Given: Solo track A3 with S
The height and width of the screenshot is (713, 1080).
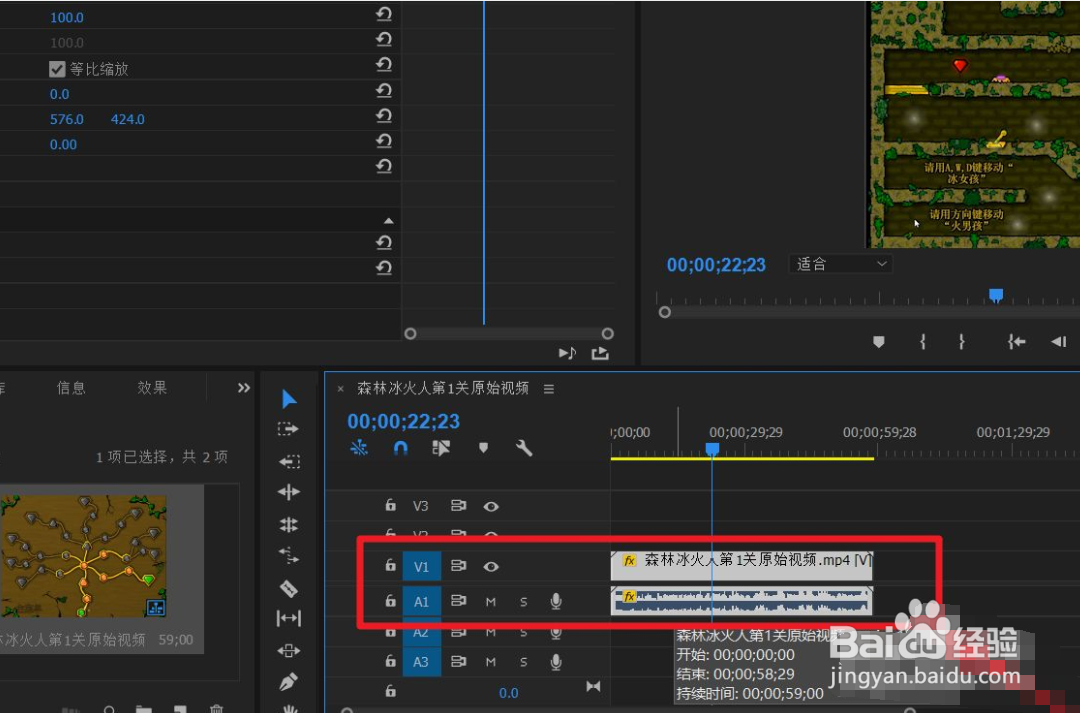Looking at the screenshot, I should pyautogui.click(x=523, y=662).
